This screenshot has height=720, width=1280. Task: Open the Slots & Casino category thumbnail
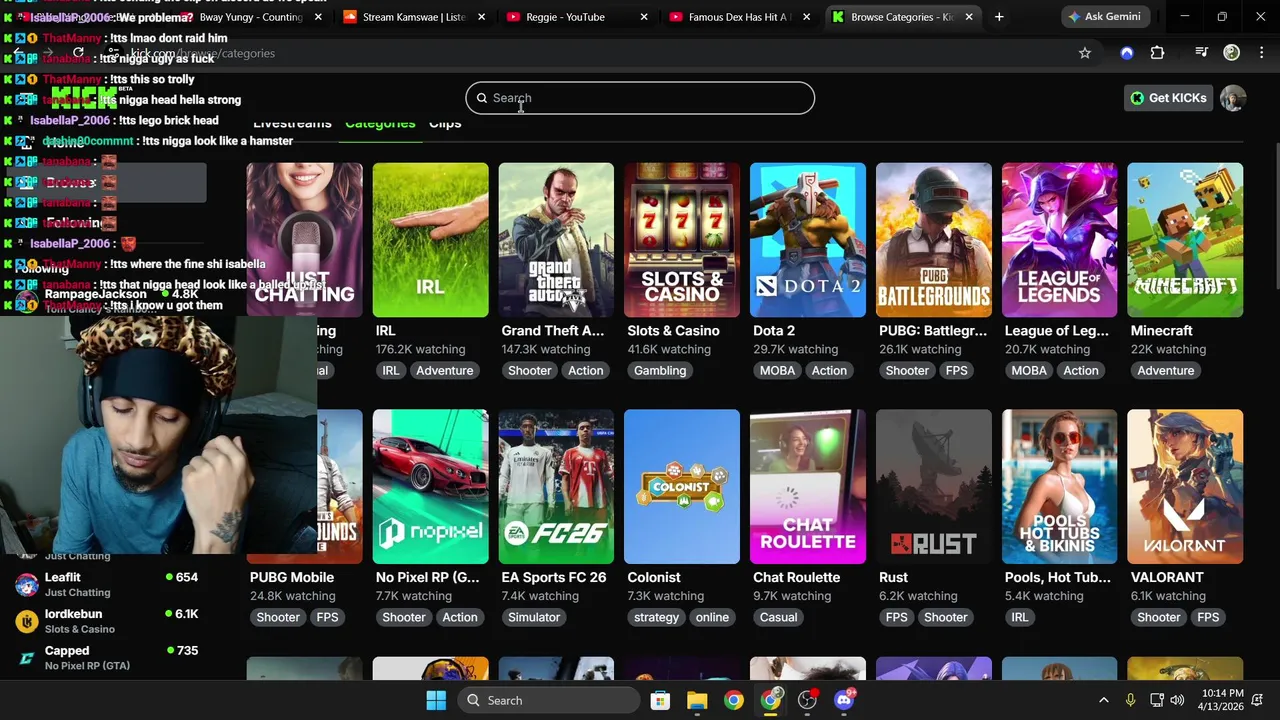[x=682, y=240]
